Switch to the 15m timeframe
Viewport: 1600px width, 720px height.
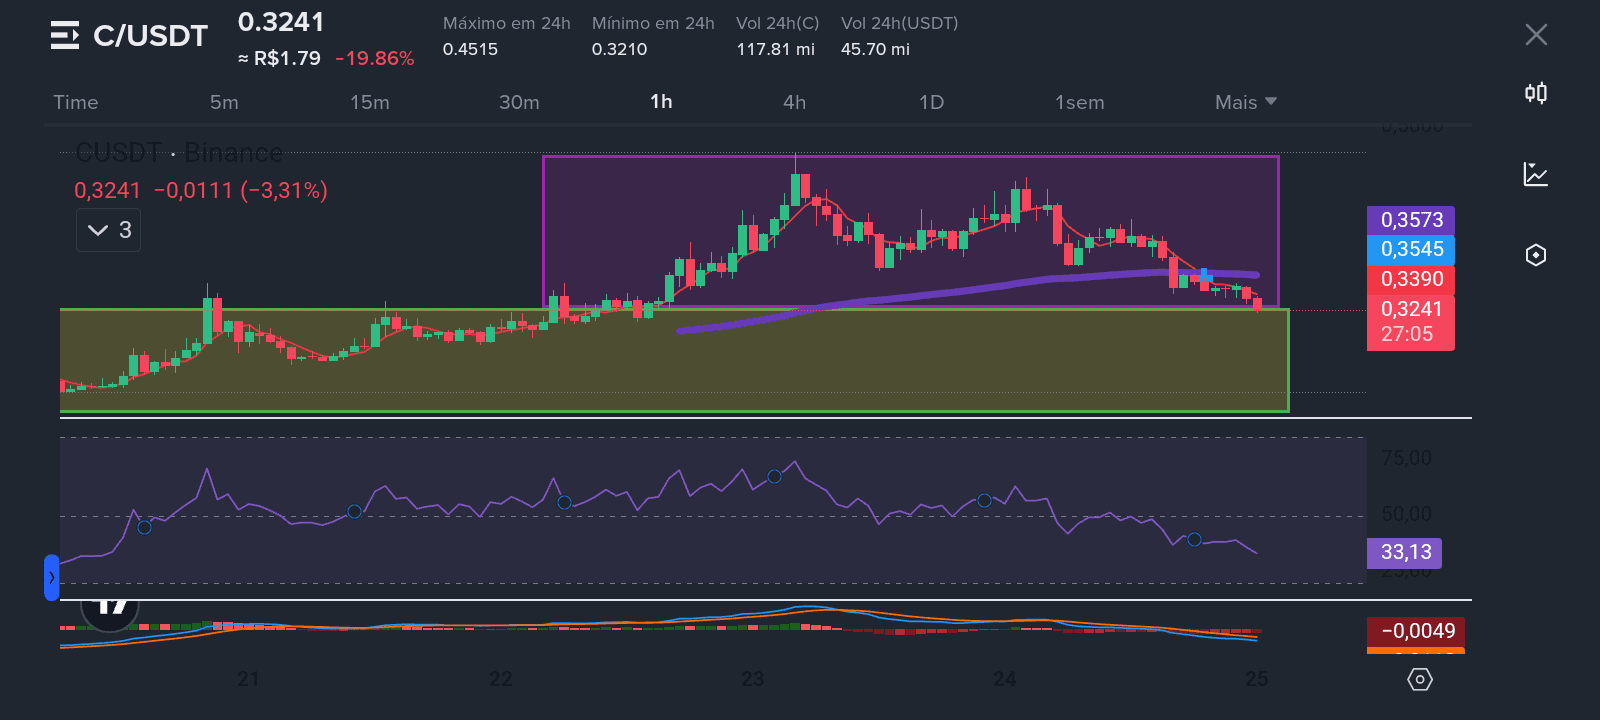click(x=370, y=102)
